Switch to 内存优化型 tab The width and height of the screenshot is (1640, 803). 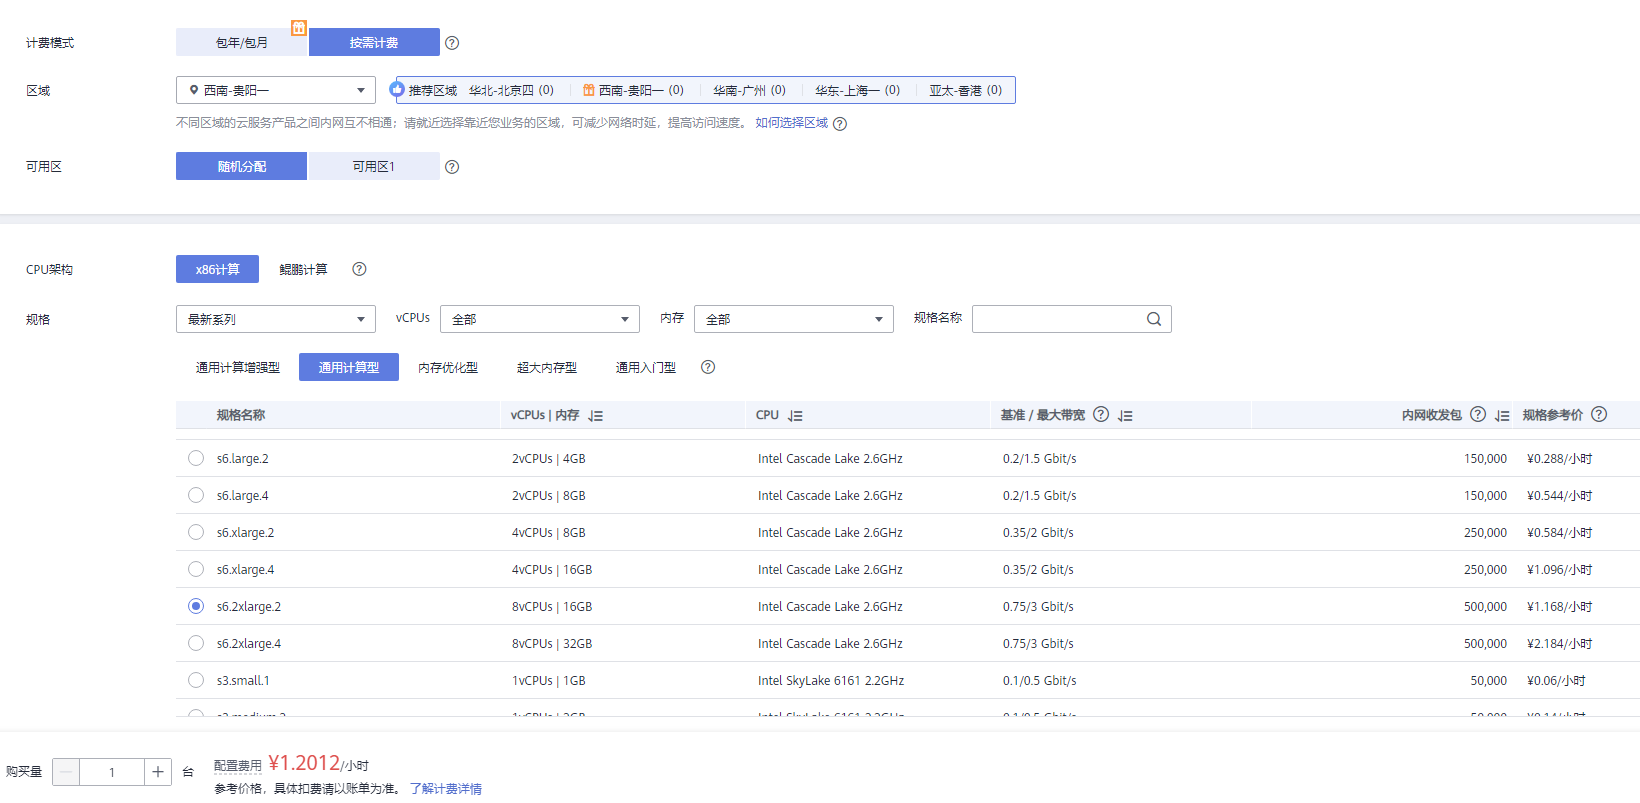point(448,367)
